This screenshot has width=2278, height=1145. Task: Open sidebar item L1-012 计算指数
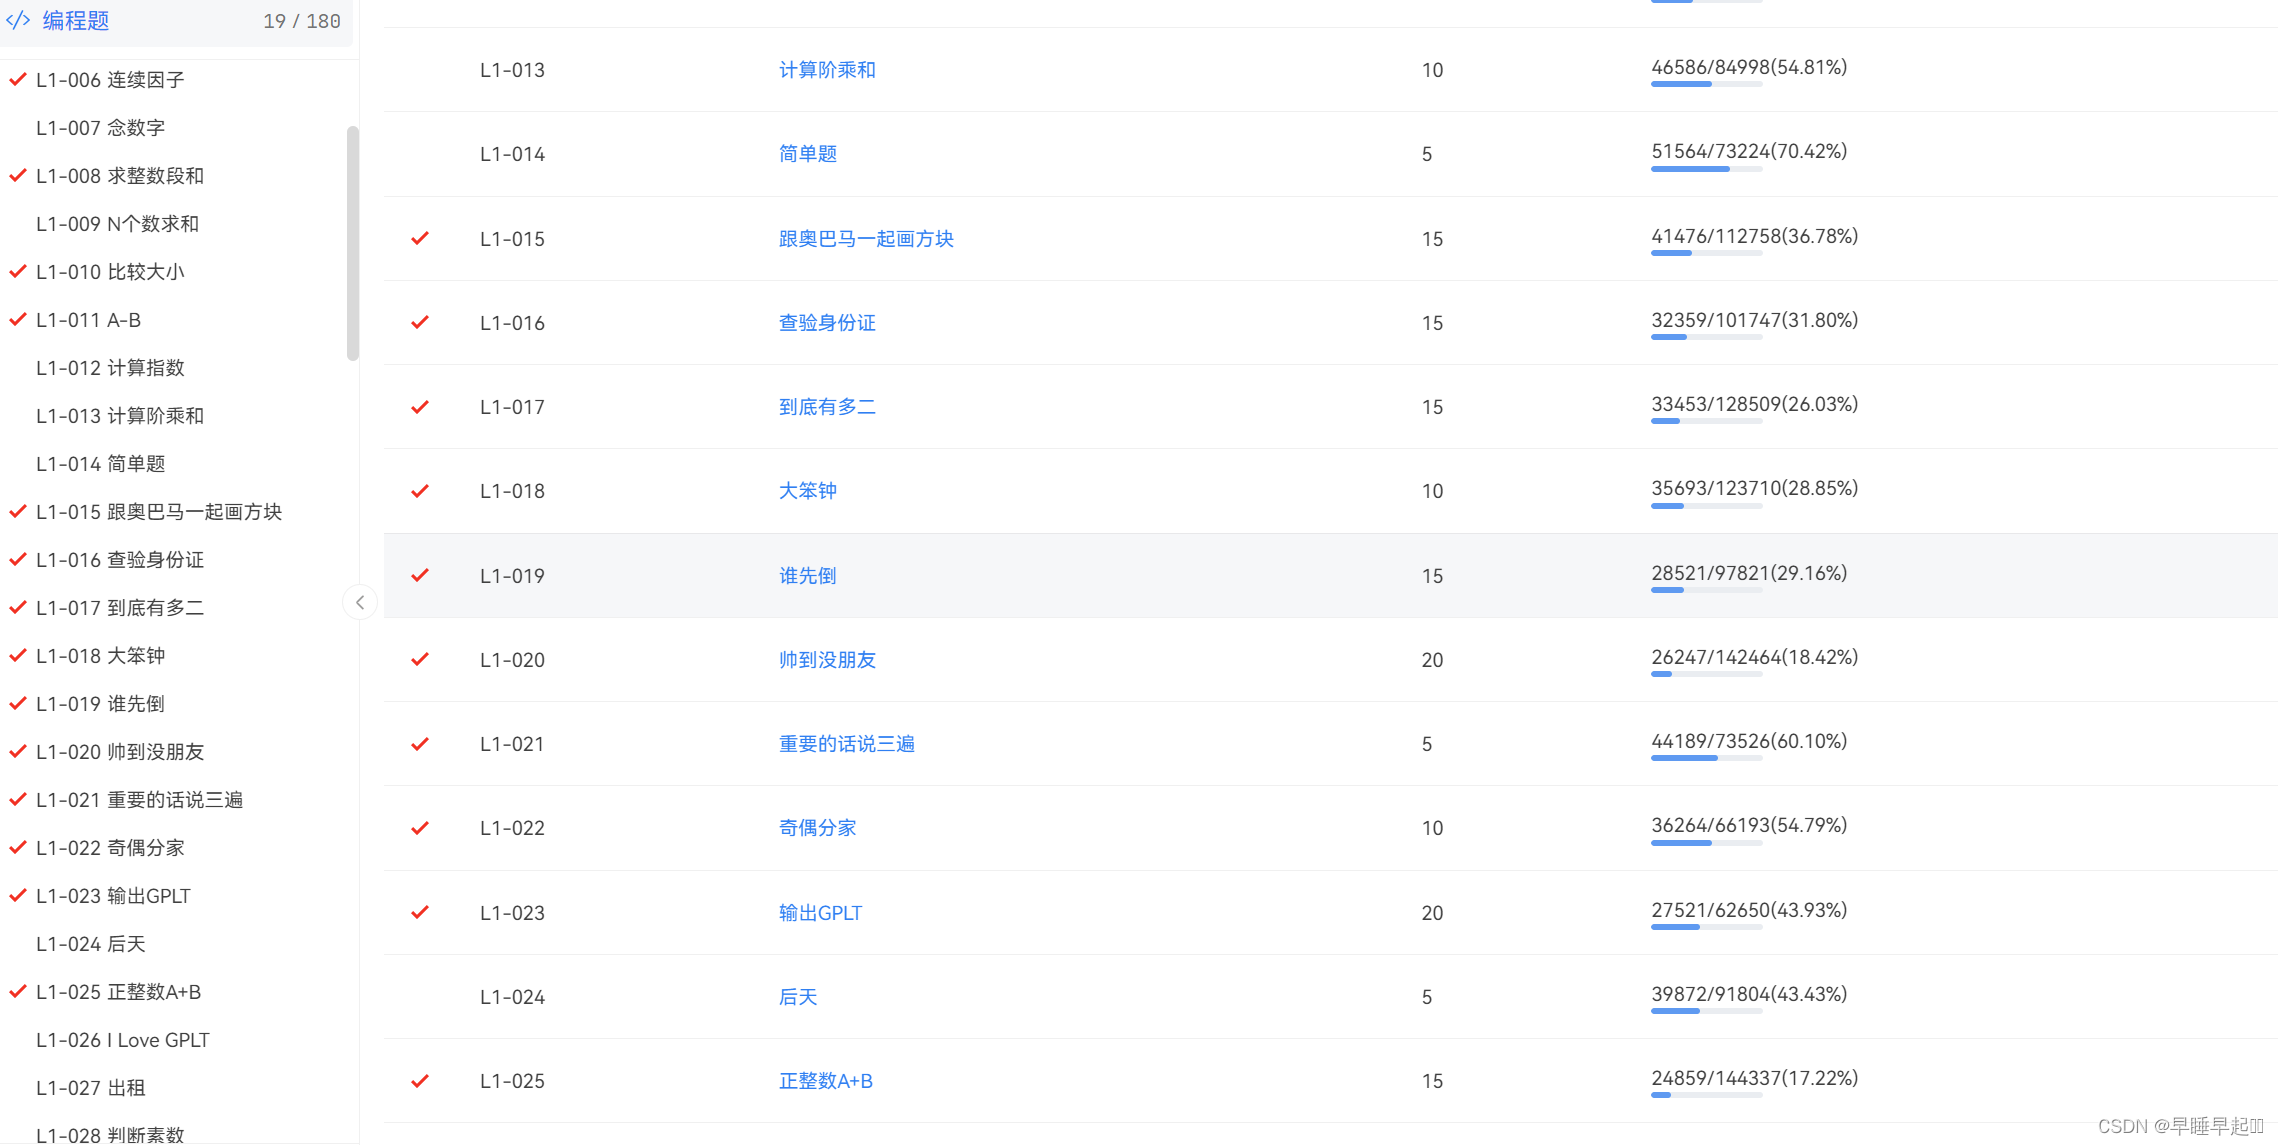click(110, 368)
